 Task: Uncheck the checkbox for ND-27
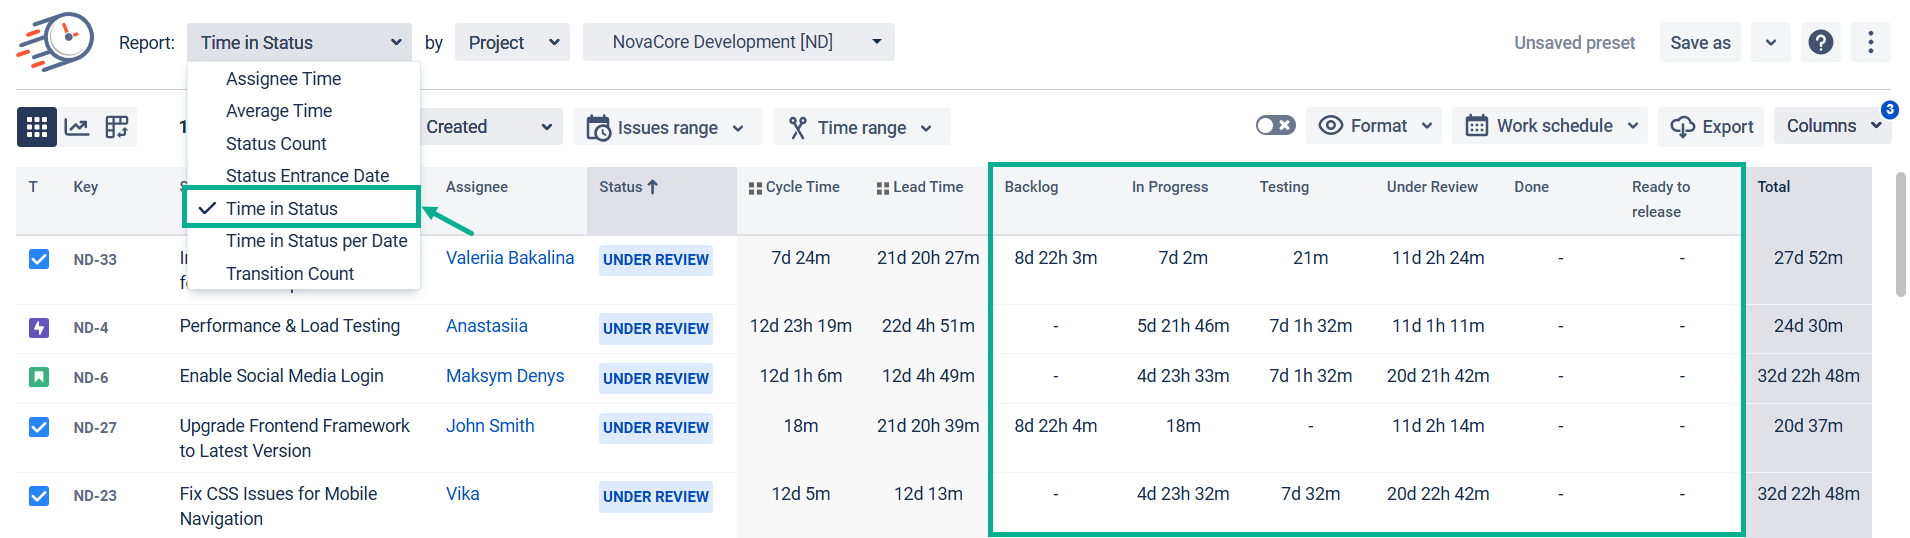coord(39,427)
